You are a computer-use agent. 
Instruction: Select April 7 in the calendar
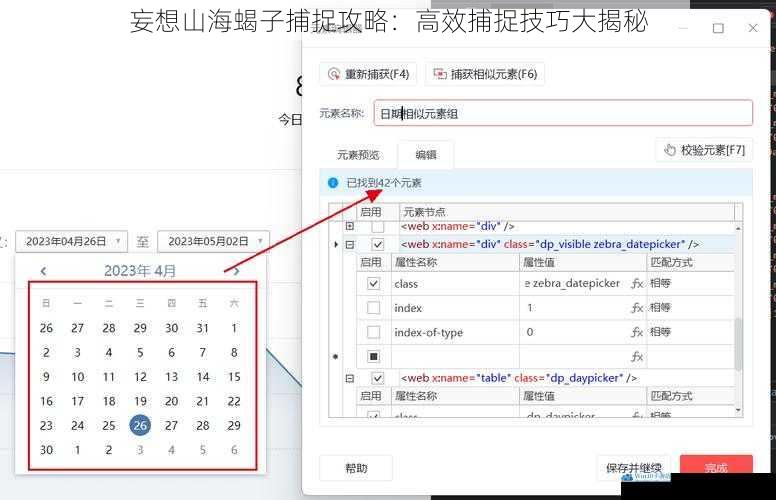point(203,352)
